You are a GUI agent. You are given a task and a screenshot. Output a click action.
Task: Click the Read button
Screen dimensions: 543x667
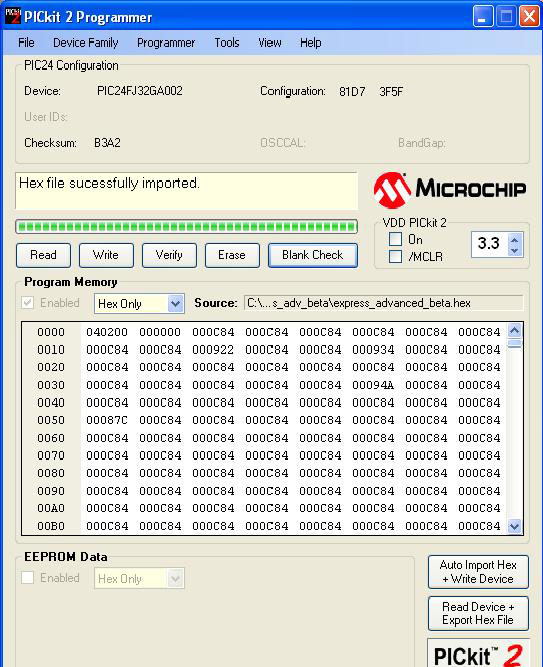(43, 255)
